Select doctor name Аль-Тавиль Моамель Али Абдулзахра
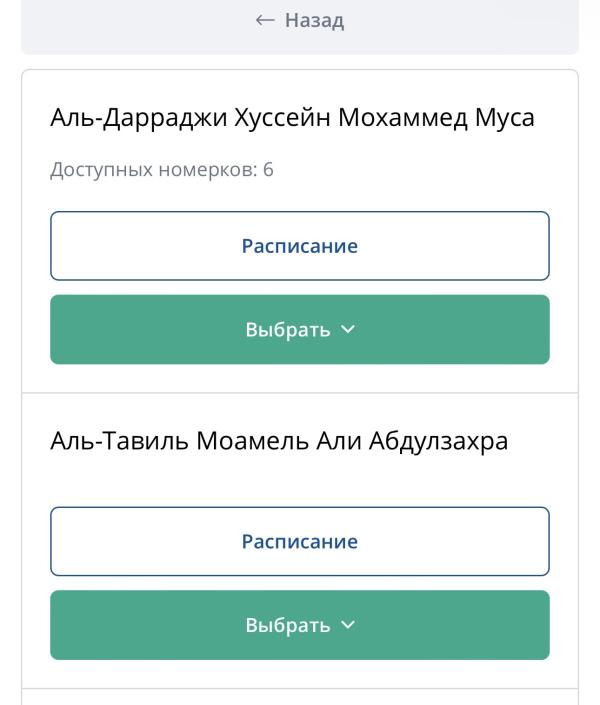Screen dimensions: 600x705 (279, 441)
